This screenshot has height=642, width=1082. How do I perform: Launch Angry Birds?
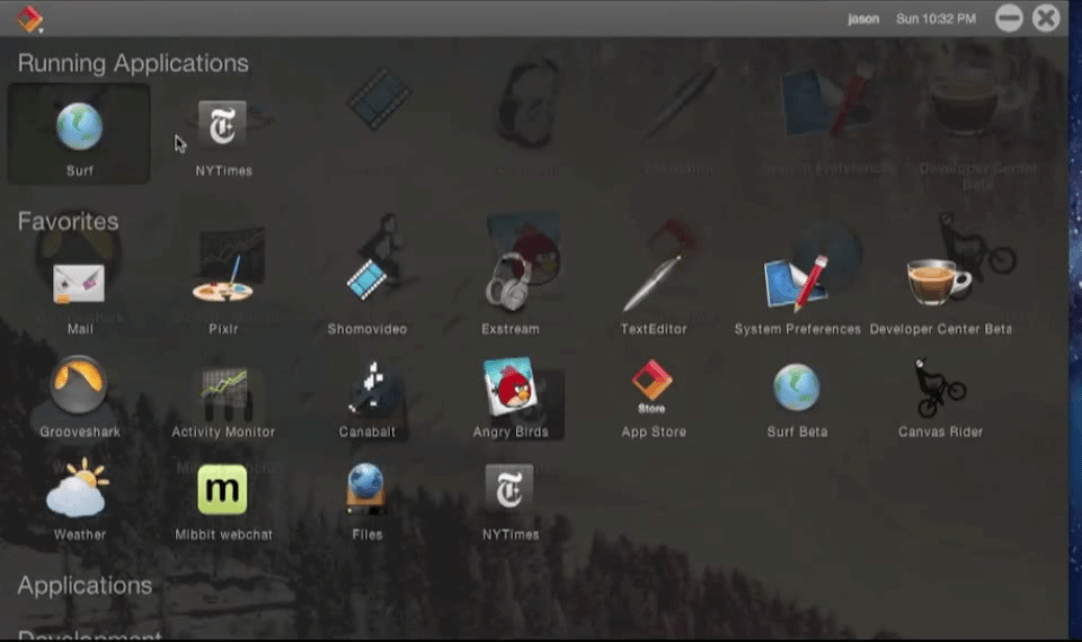pyautogui.click(x=511, y=398)
